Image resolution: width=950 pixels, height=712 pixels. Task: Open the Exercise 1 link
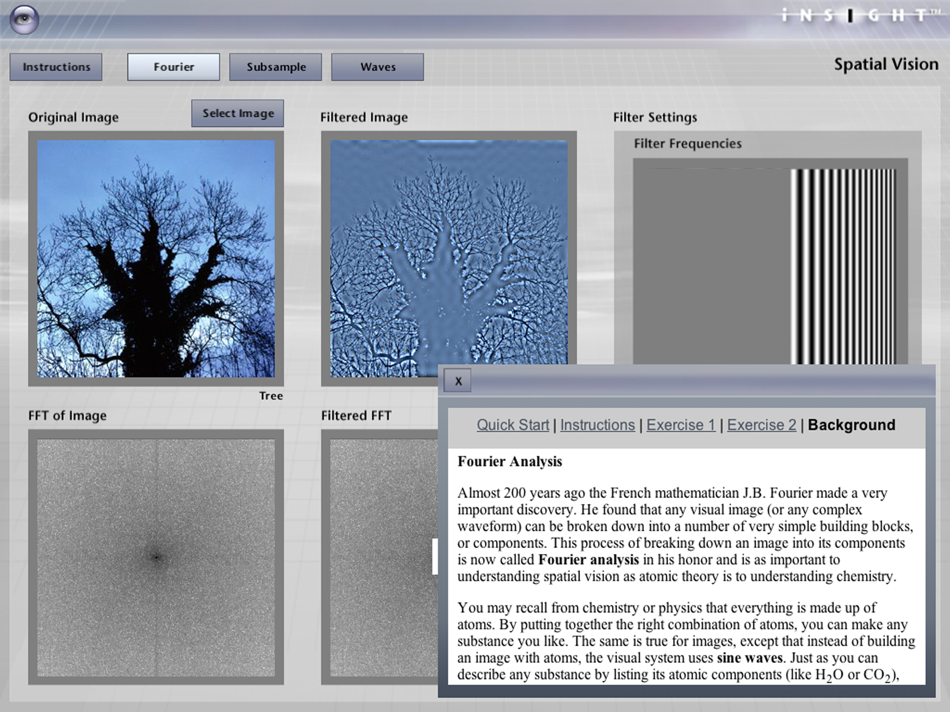pos(681,425)
